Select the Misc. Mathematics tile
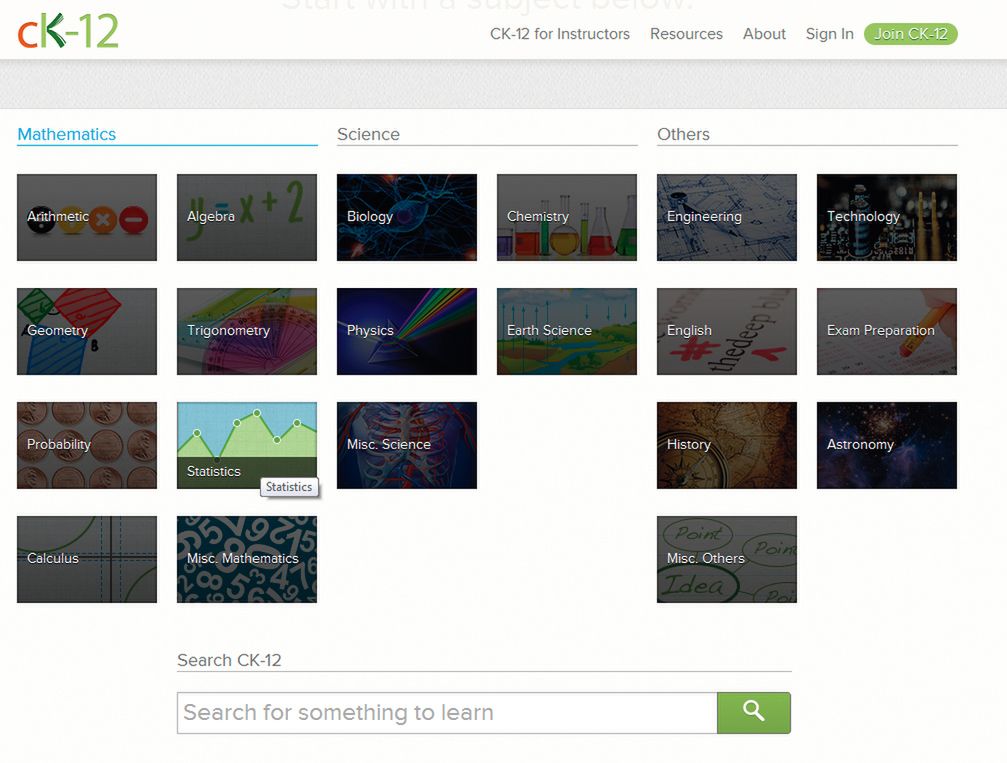The width and height of the screenshot is (1007, 763). 247,559
